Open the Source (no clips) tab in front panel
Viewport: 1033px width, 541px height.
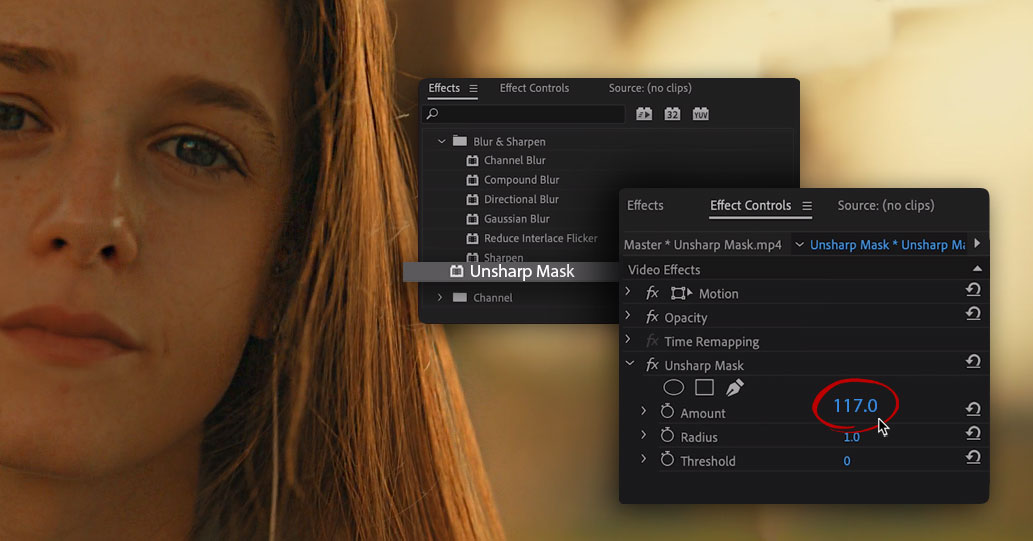tap(885, 206)
